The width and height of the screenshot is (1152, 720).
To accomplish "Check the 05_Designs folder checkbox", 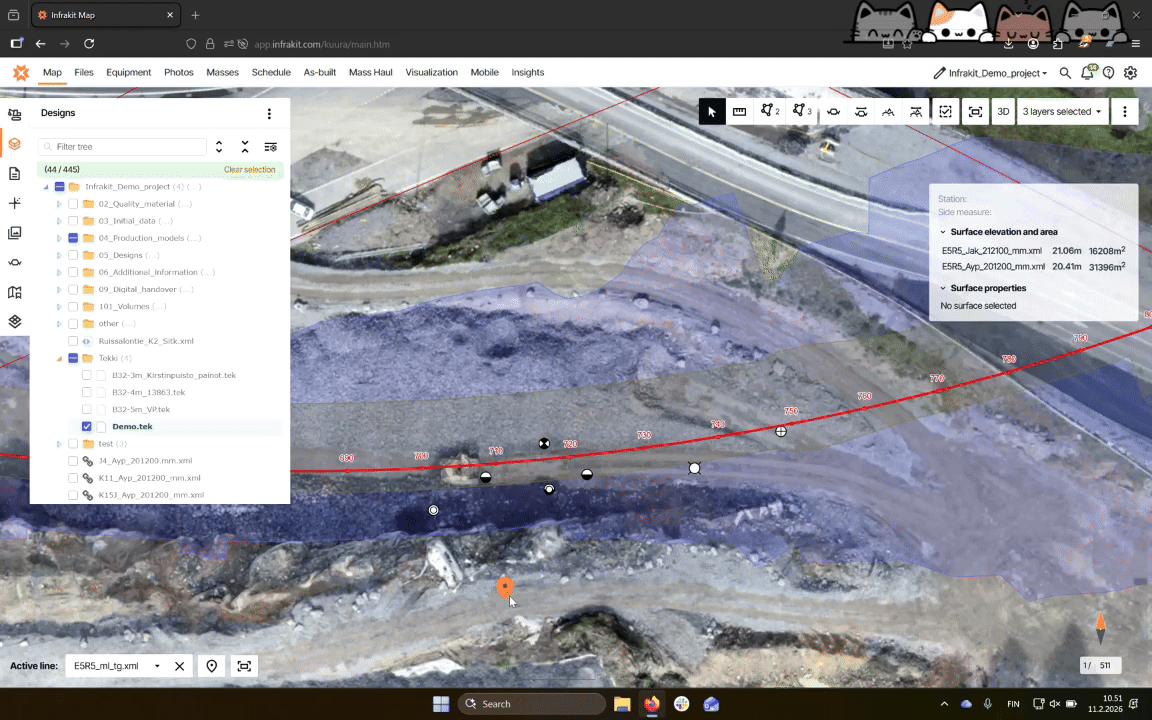I will coord(73,255).
